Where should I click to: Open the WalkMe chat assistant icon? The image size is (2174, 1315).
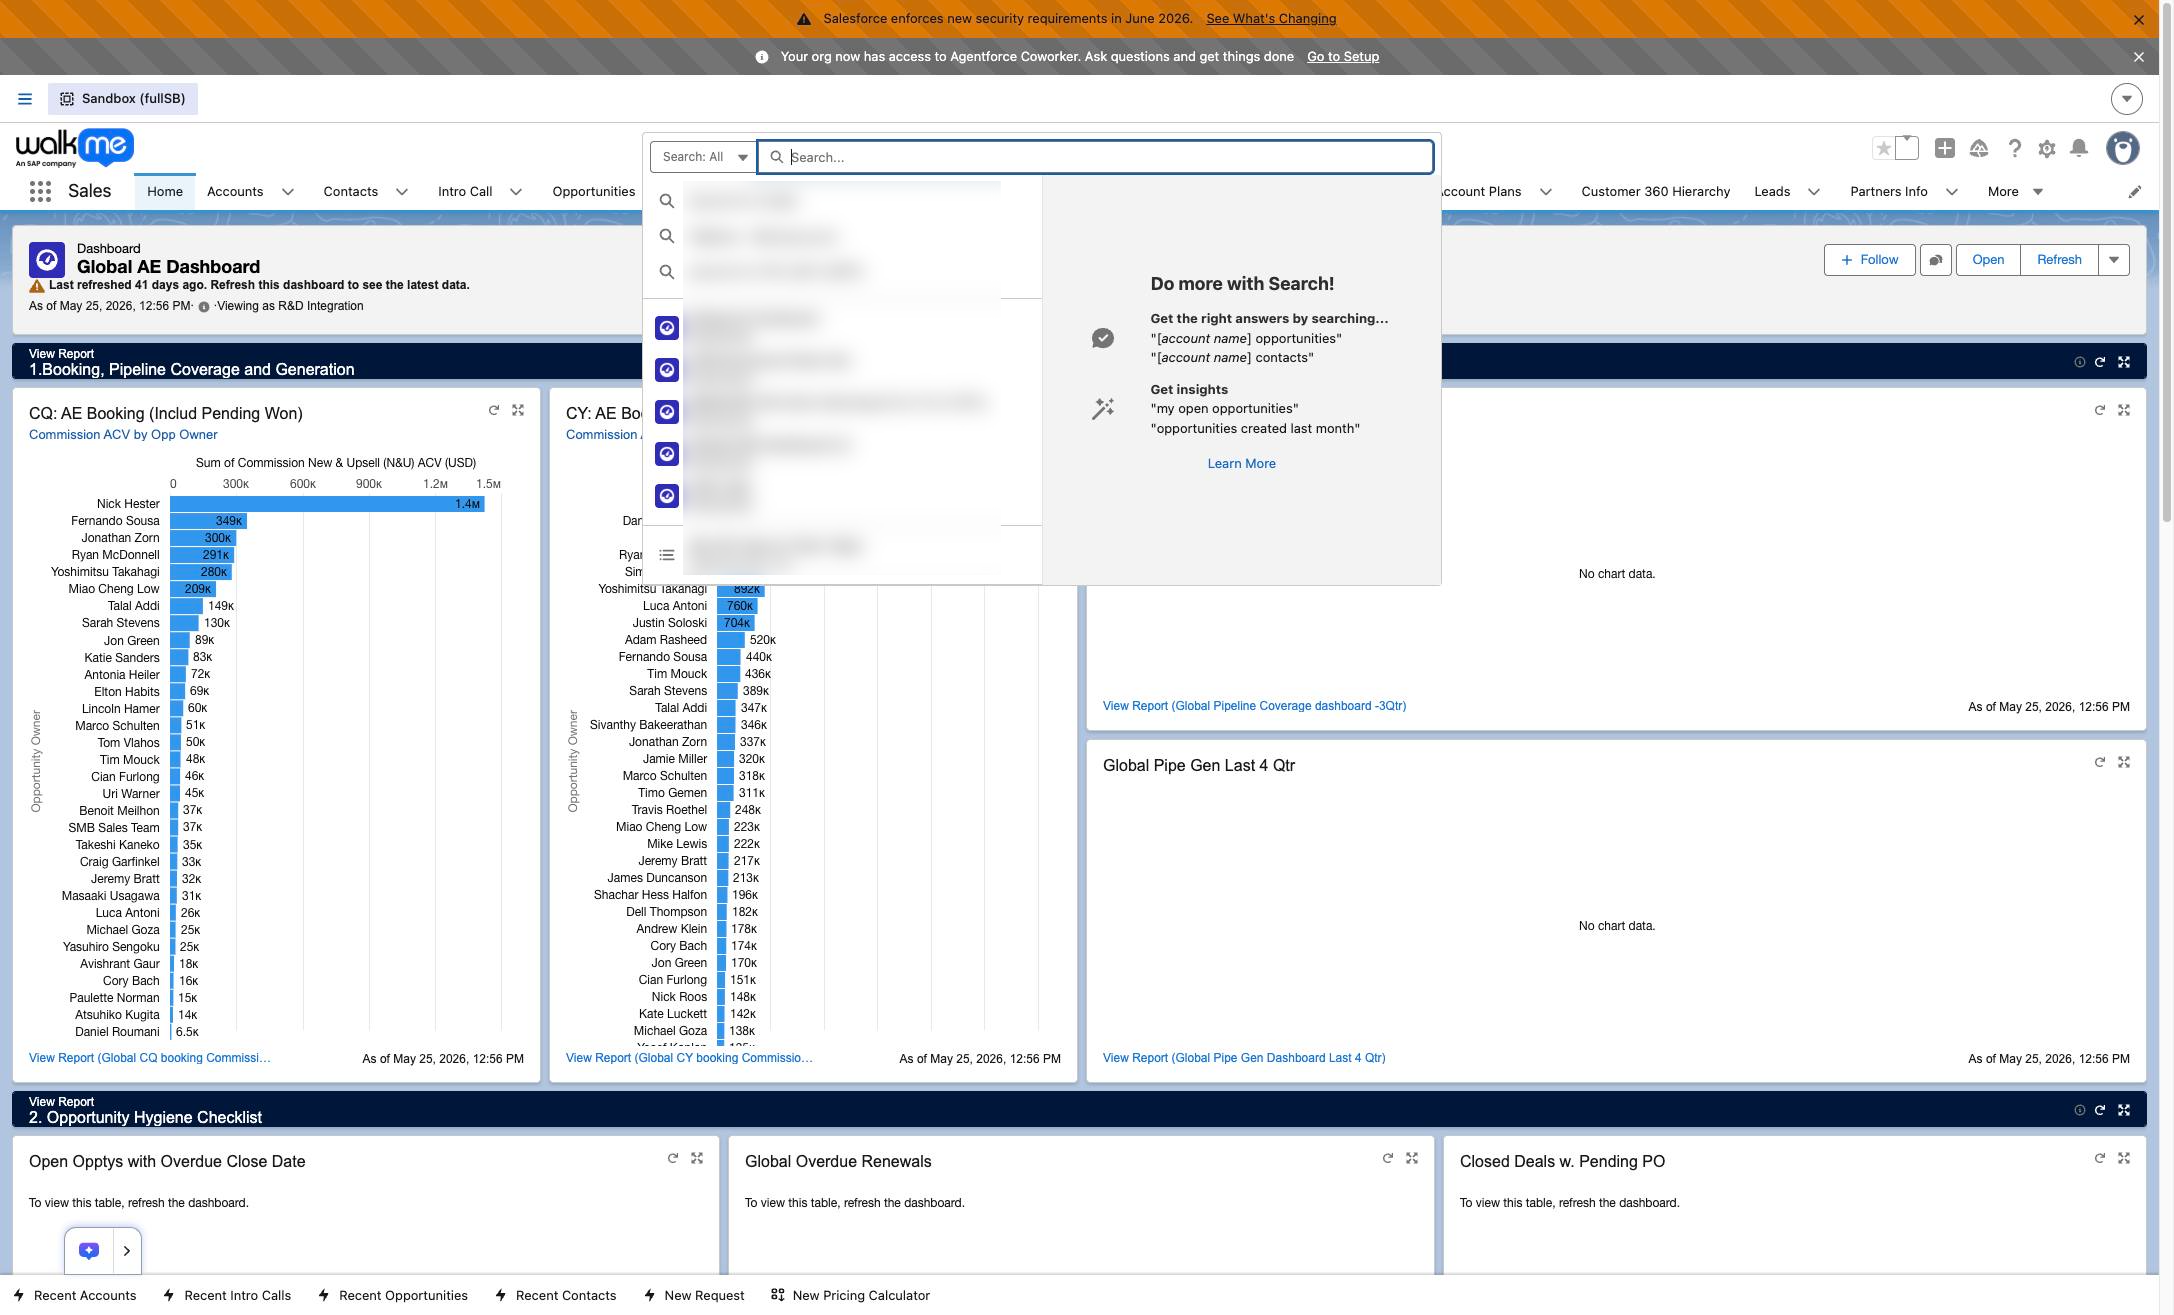point(89,1251)
